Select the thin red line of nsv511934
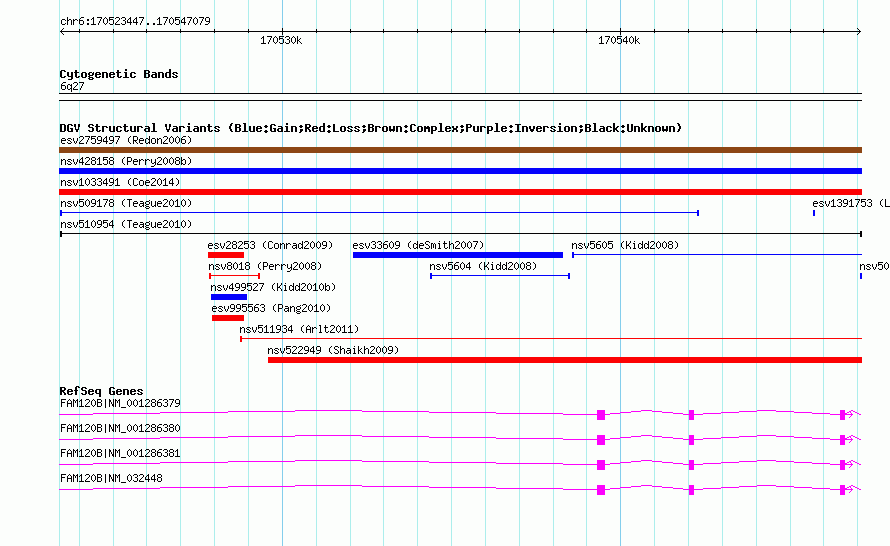Viewport: 890px width, 546px height. 551,339
